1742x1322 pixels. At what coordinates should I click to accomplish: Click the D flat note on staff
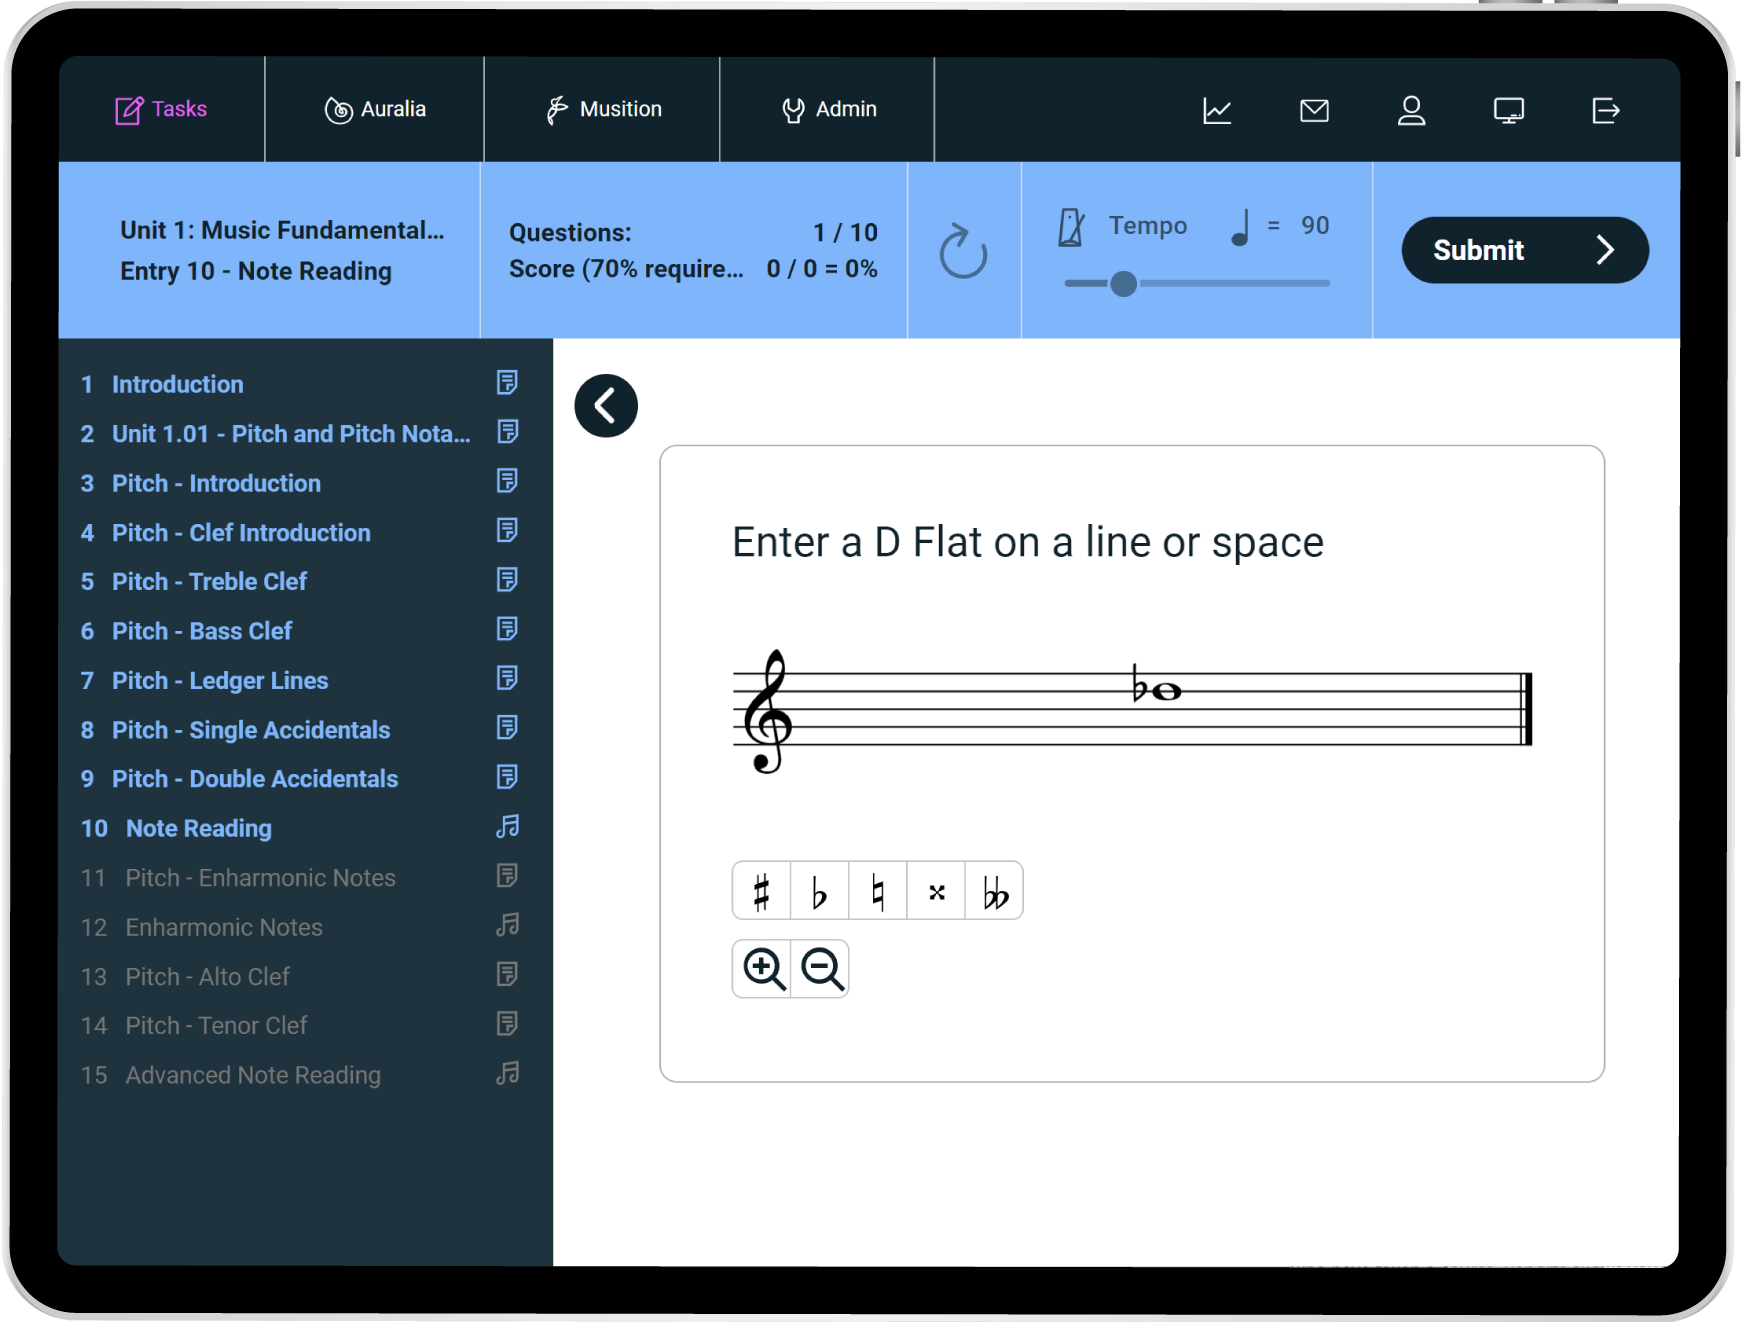1165,691
